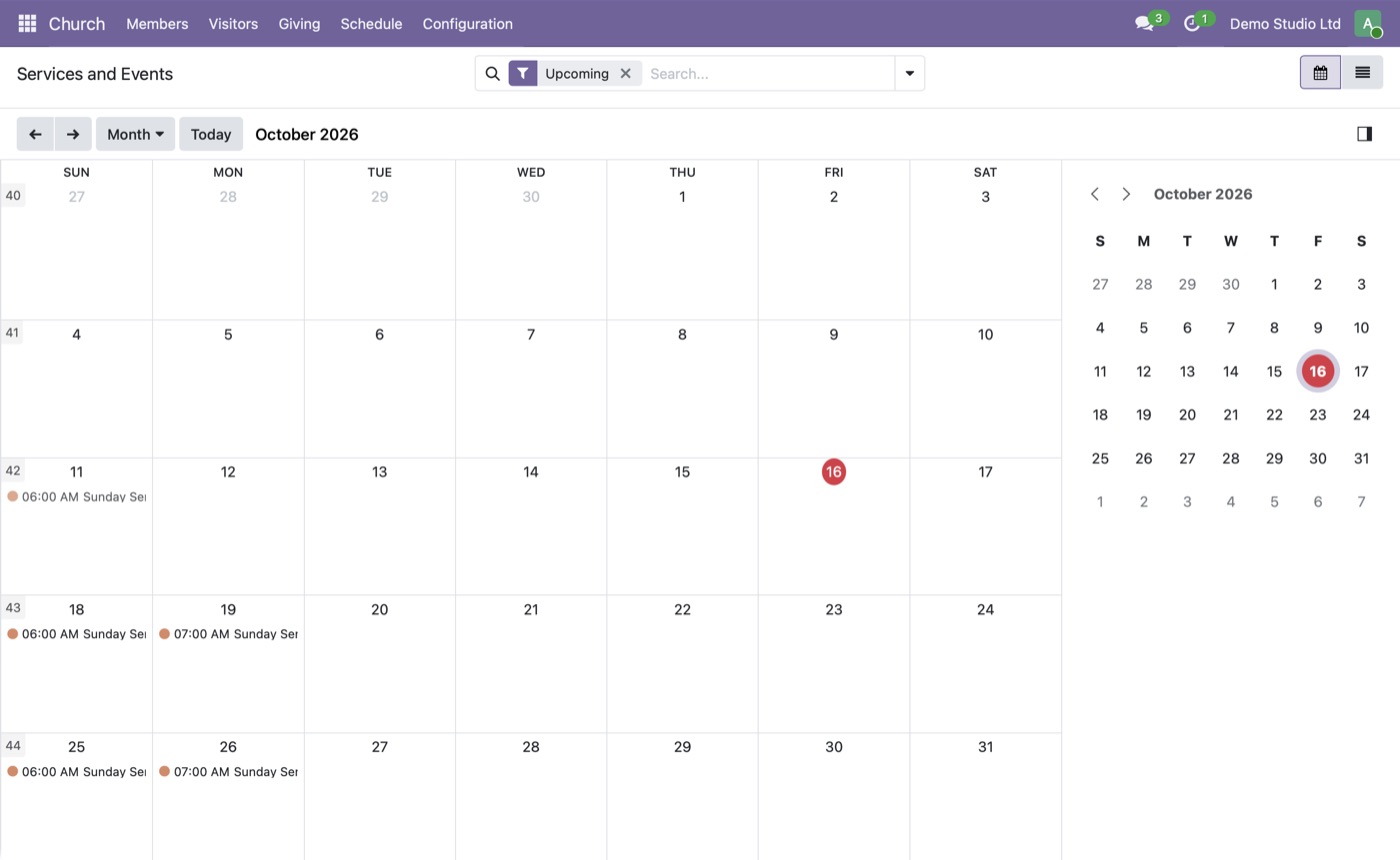Viewport: 1400px width, 860px height.
Task: Click main calendar cell for October 14
Action: pos(531,527)
